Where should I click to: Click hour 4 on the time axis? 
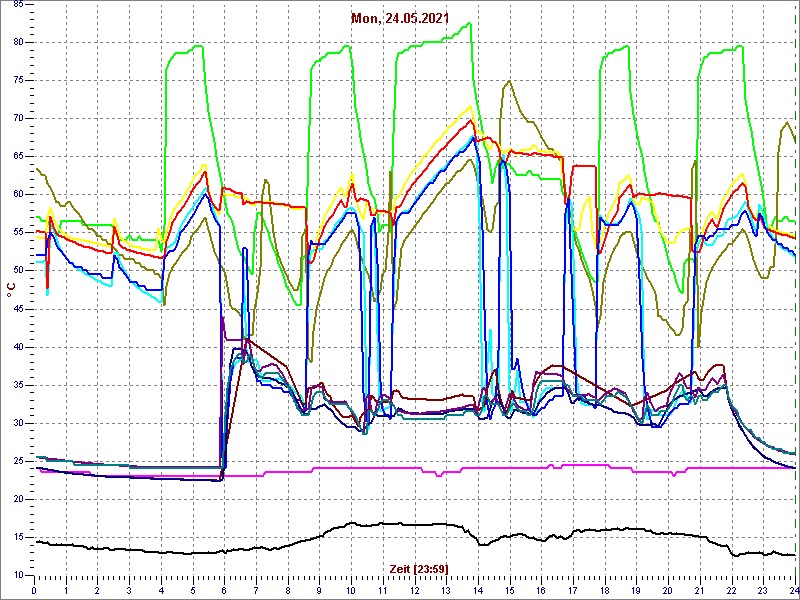[x=161, y=591]
